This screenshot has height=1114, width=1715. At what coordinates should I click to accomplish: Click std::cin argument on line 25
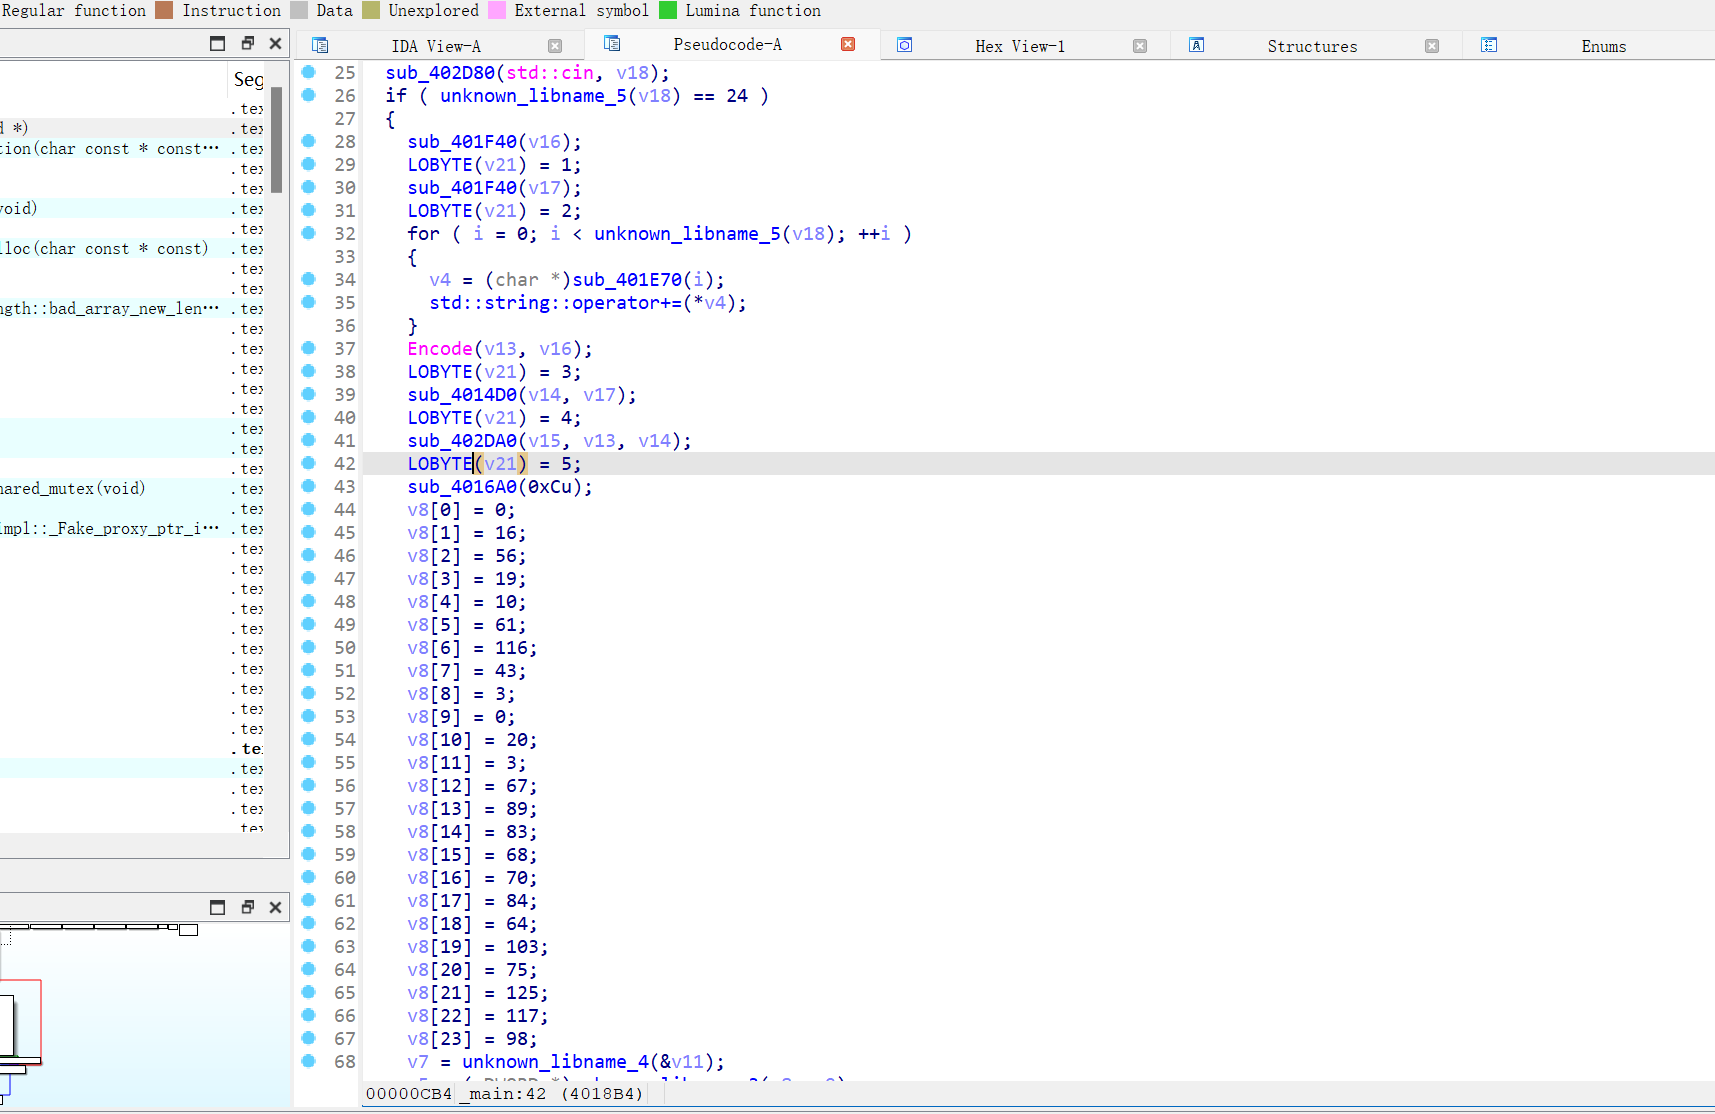(x=550, y=72)
